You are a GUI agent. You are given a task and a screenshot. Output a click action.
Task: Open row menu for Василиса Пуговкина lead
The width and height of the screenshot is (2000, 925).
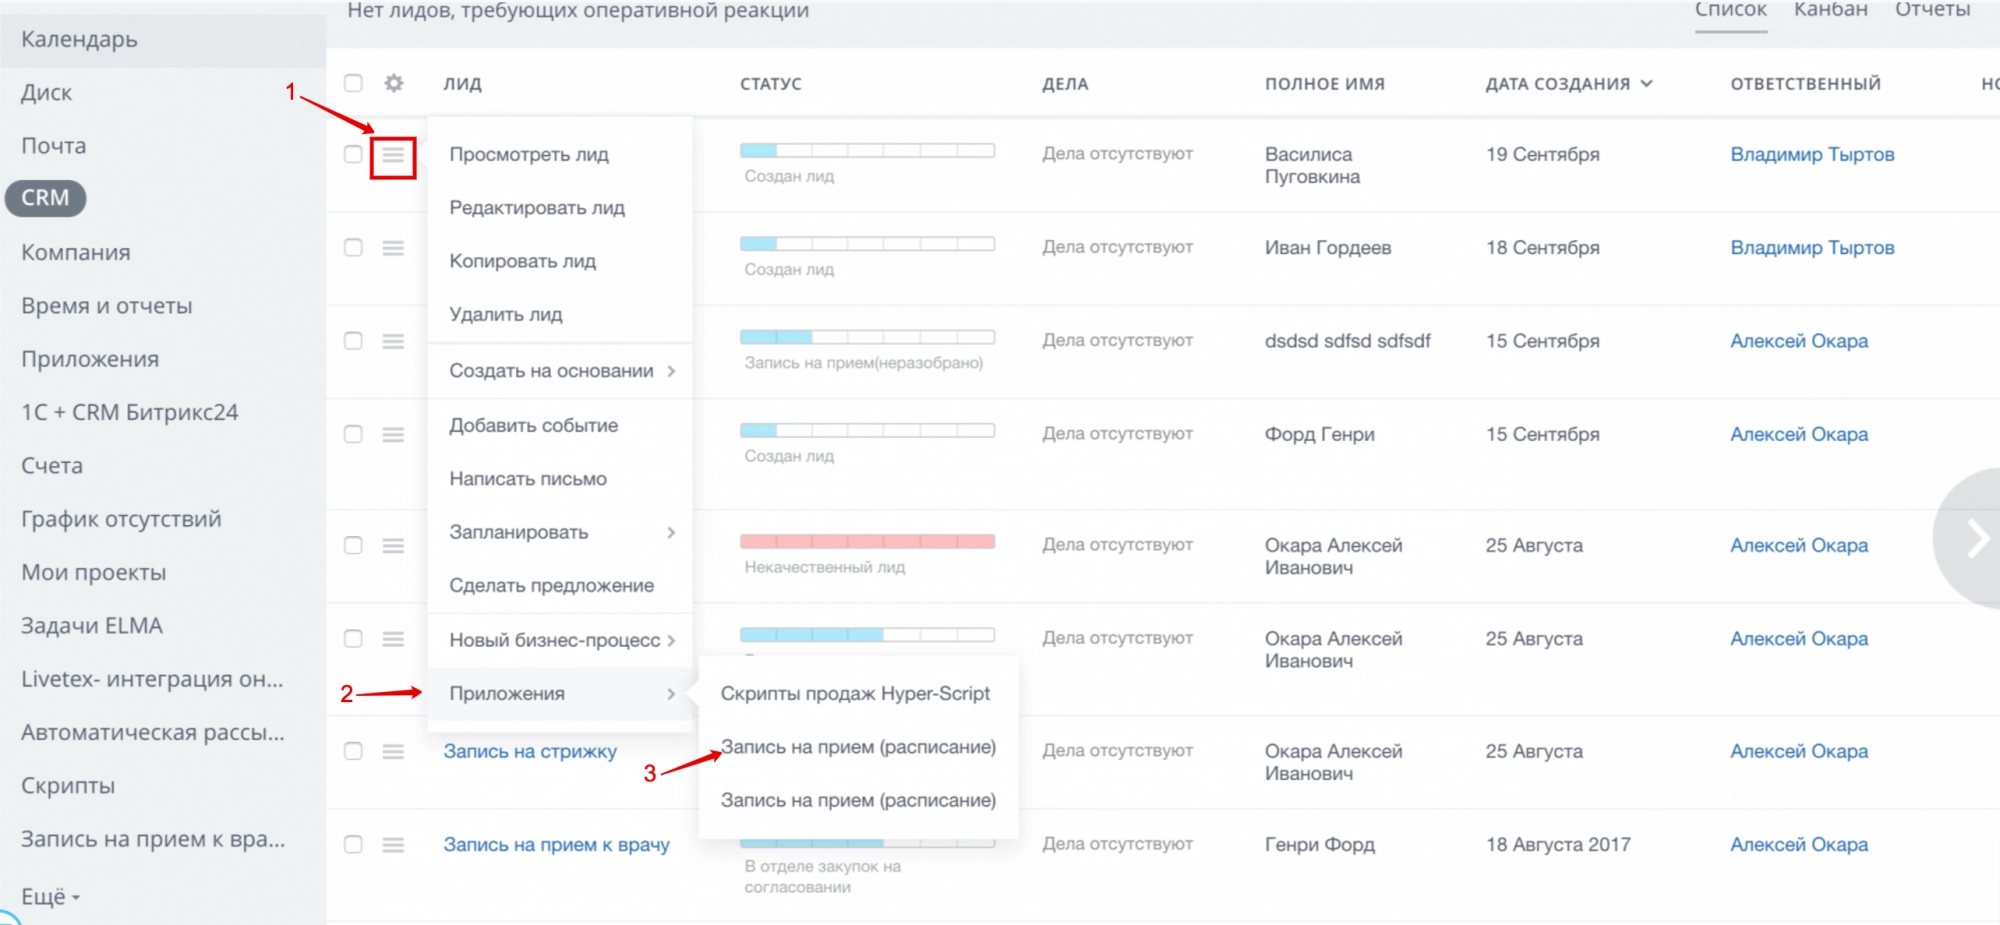coord(393,155)
